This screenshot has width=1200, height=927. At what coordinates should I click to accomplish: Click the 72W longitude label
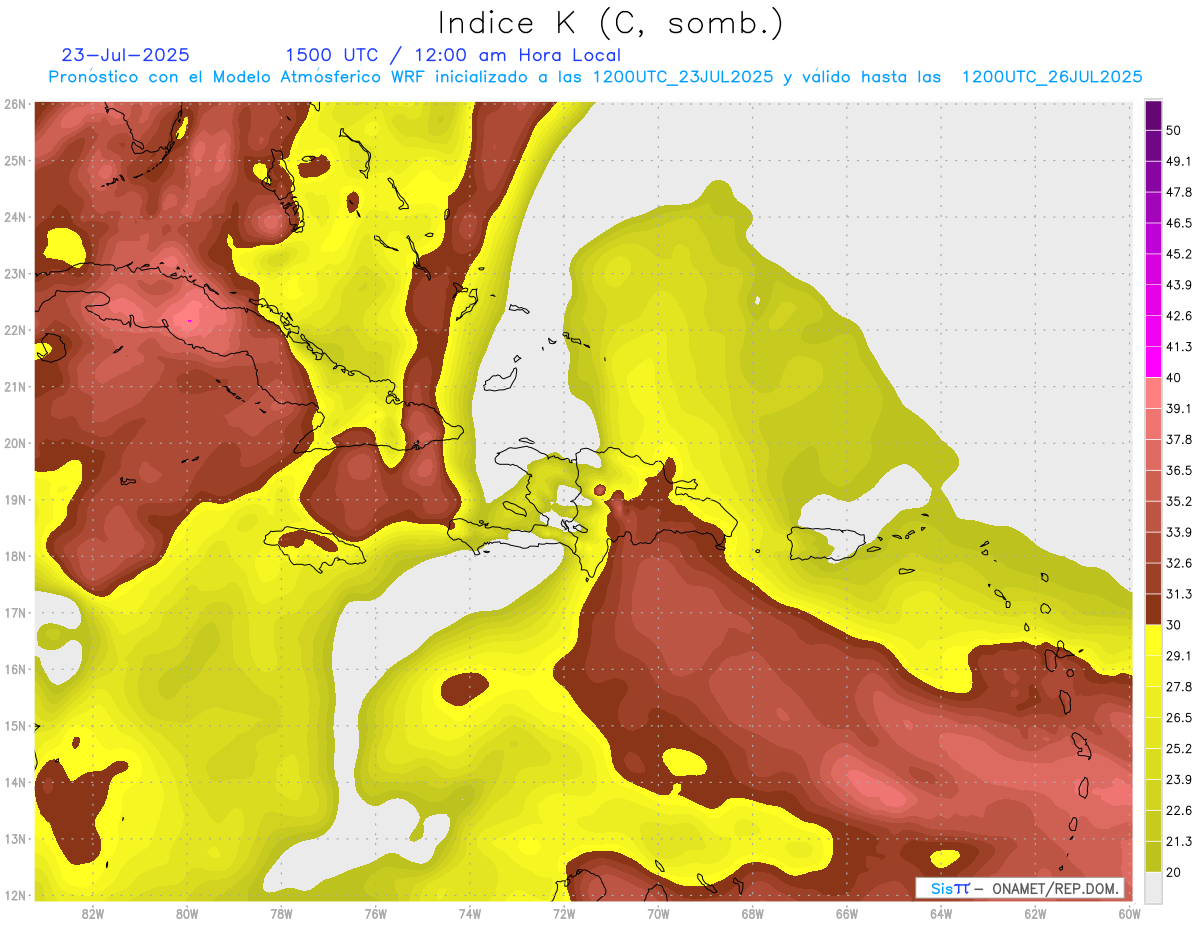564,914
